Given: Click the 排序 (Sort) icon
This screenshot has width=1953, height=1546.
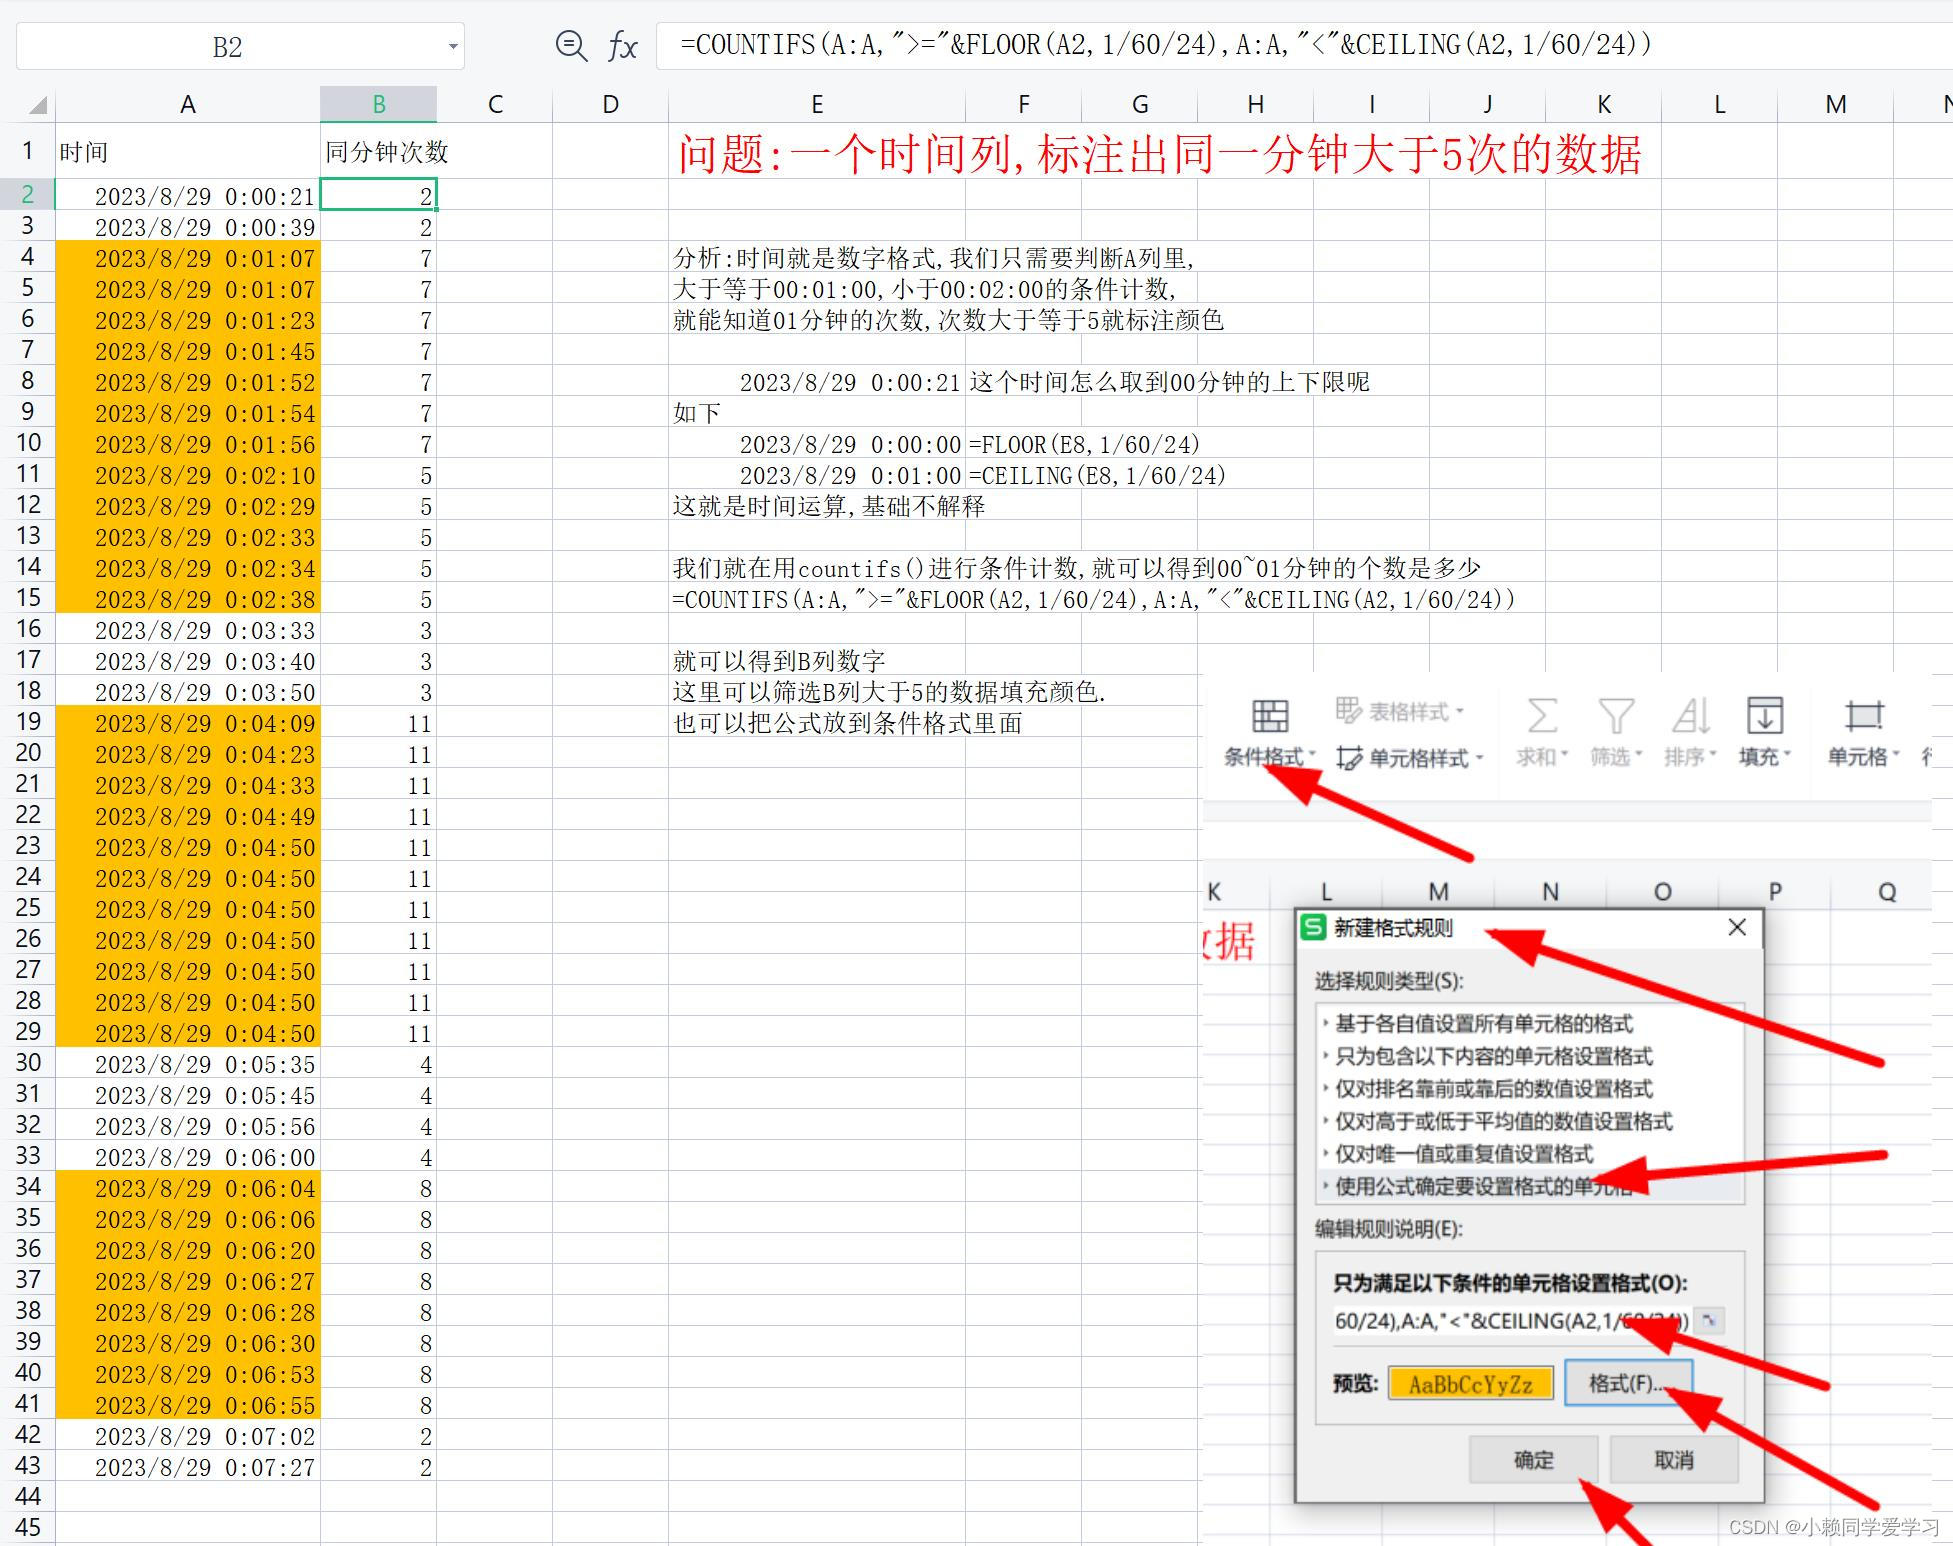Looking at the screenshot, I should click(1689, 716).
